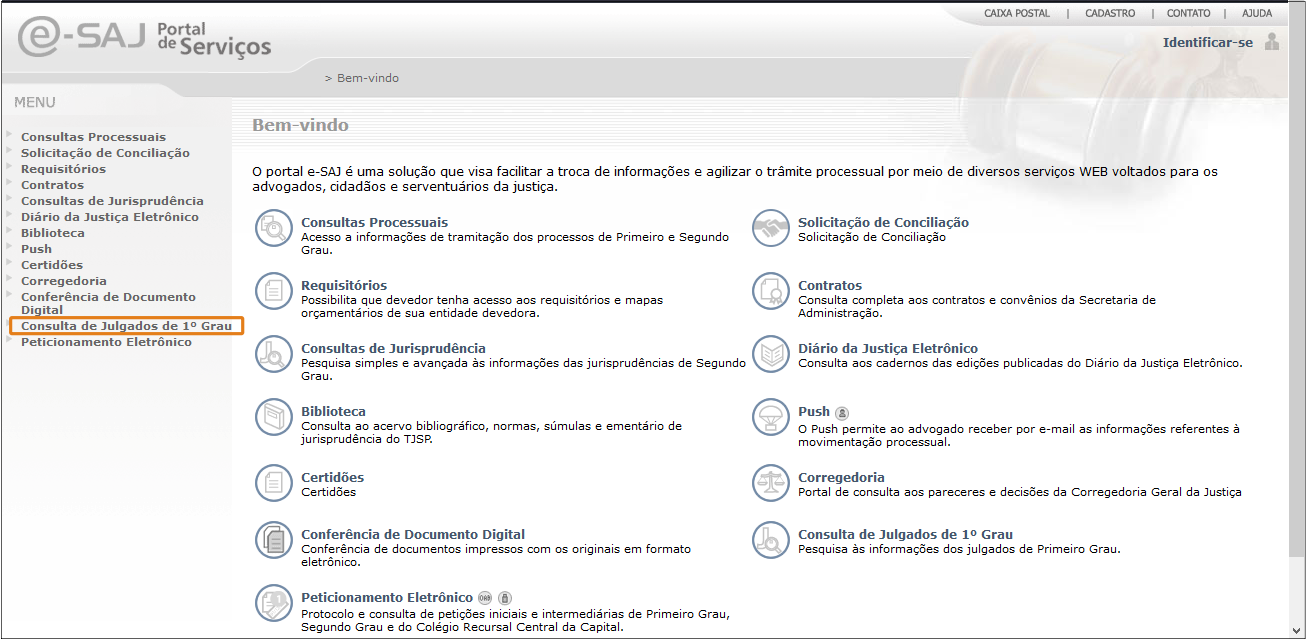Open the Consultas Processuais heading link in main content
Screen dimensions: 1306x640
click(375, 222)
